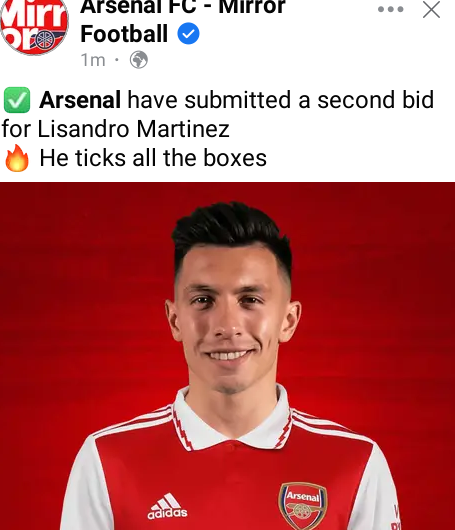The width and height of the screenshot is (455, 530).
Task: Open the Mirror page profile picture
Action: pos(34,24)
